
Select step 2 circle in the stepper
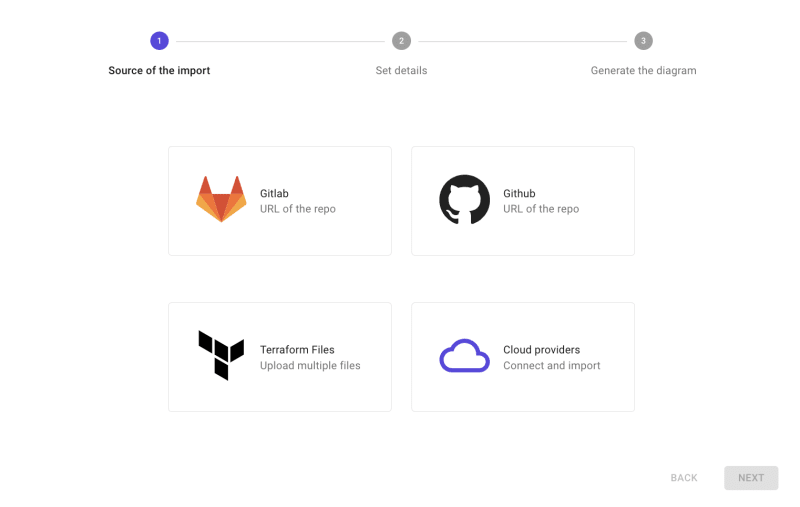[402, 41]
